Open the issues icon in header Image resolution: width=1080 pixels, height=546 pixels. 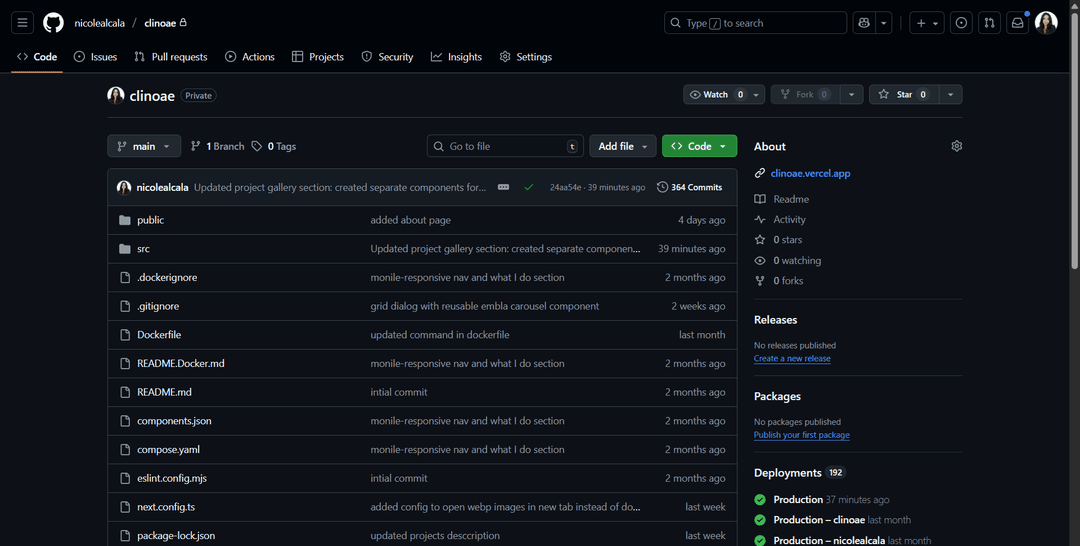tap(961, 23)
